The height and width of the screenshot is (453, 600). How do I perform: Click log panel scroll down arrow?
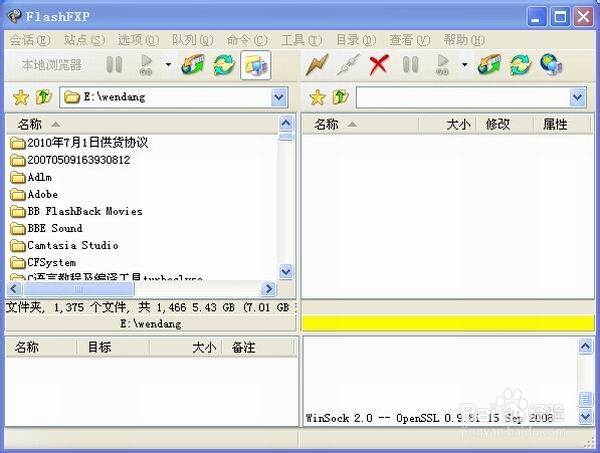[585, 416]
